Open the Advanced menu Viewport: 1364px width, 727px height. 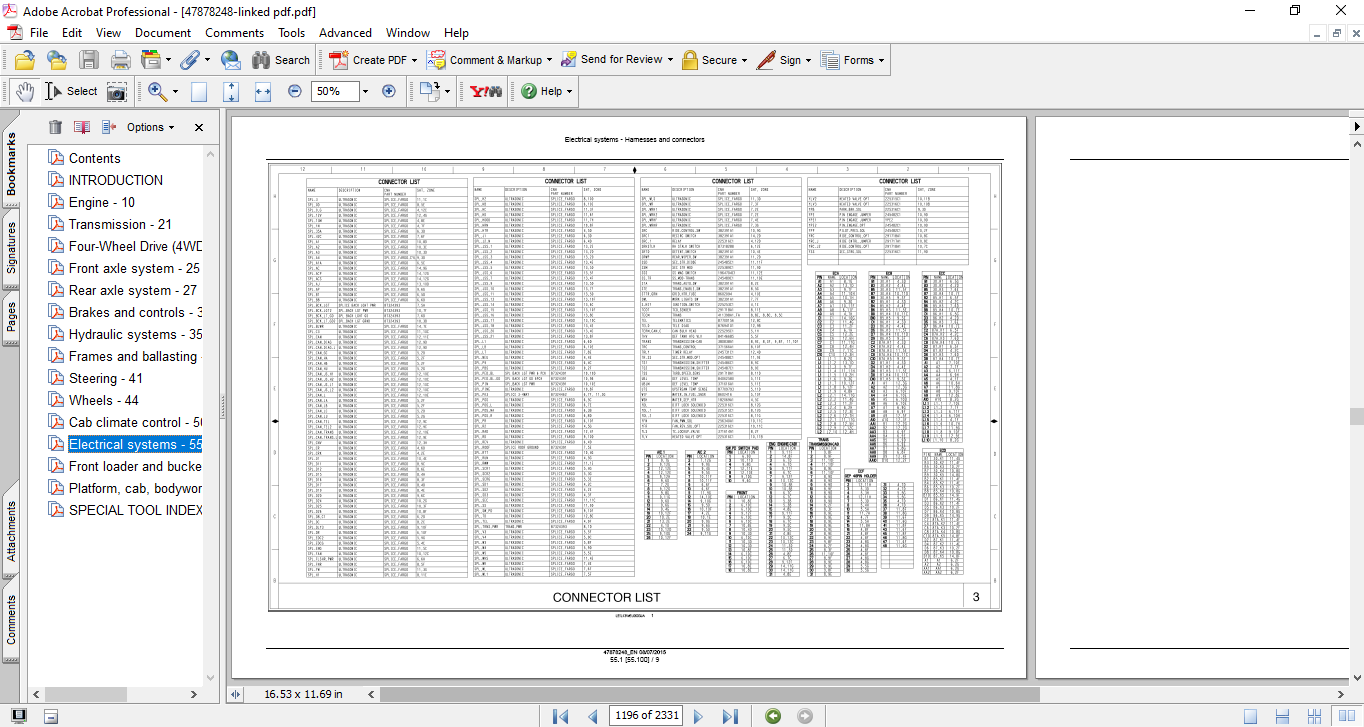pos(345,33)
